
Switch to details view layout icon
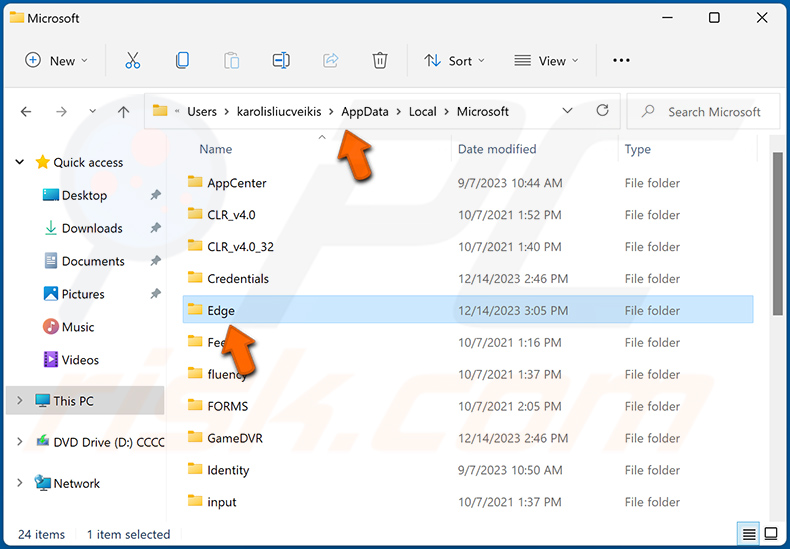749,533
